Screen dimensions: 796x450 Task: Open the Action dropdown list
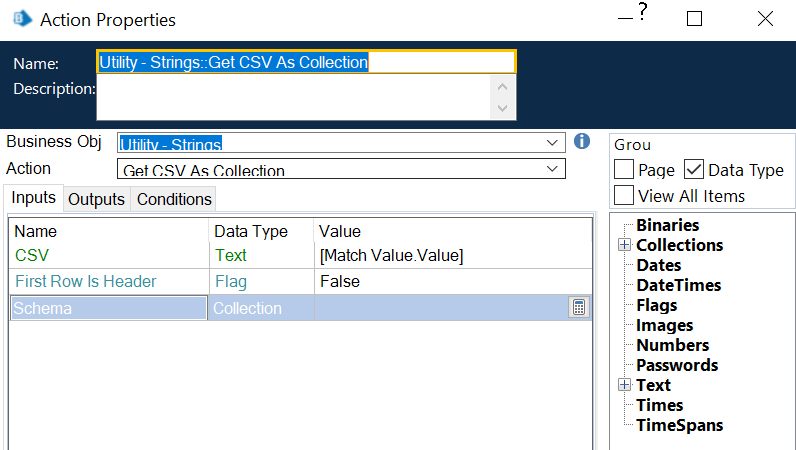click(x=553, y=169)
